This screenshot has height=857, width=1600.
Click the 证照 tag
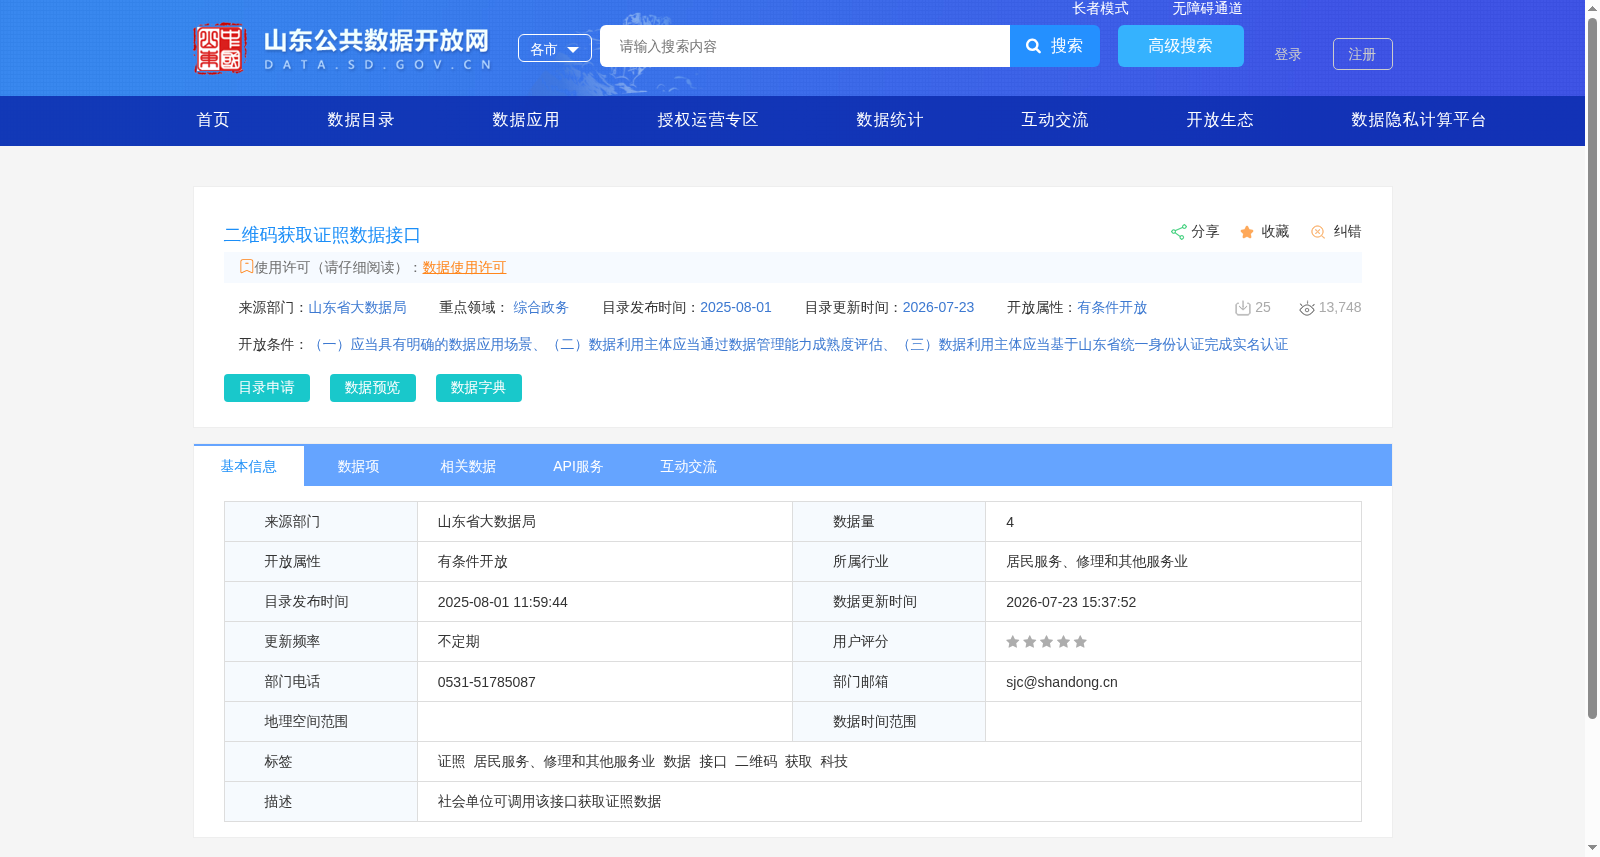tap(451, 762)
